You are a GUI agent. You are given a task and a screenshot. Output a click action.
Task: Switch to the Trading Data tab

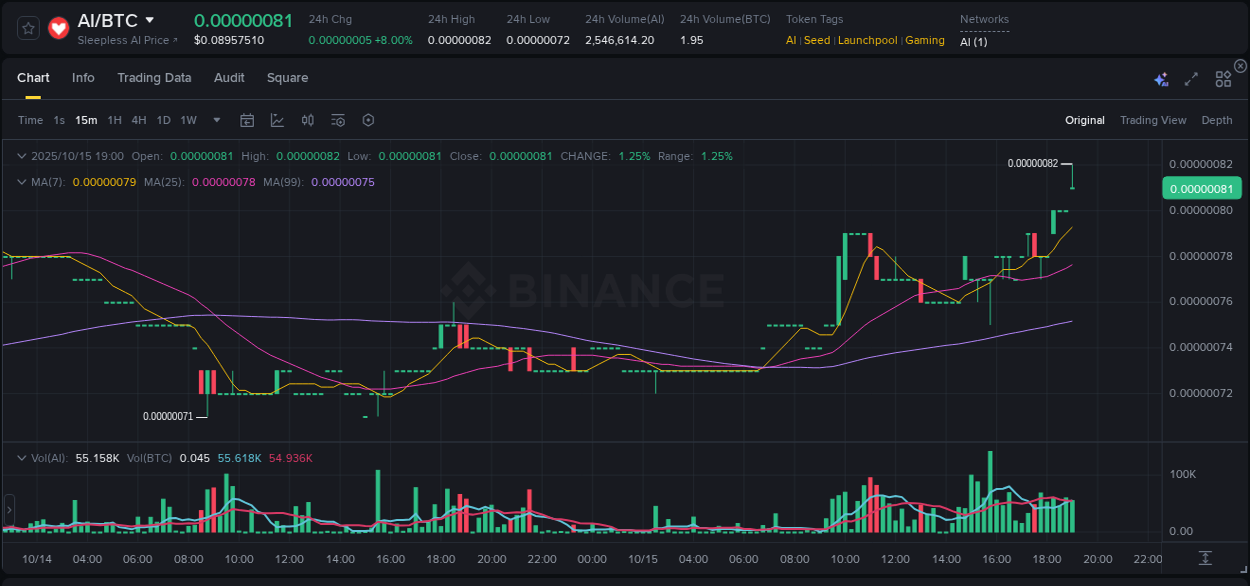tap(154, 77)
